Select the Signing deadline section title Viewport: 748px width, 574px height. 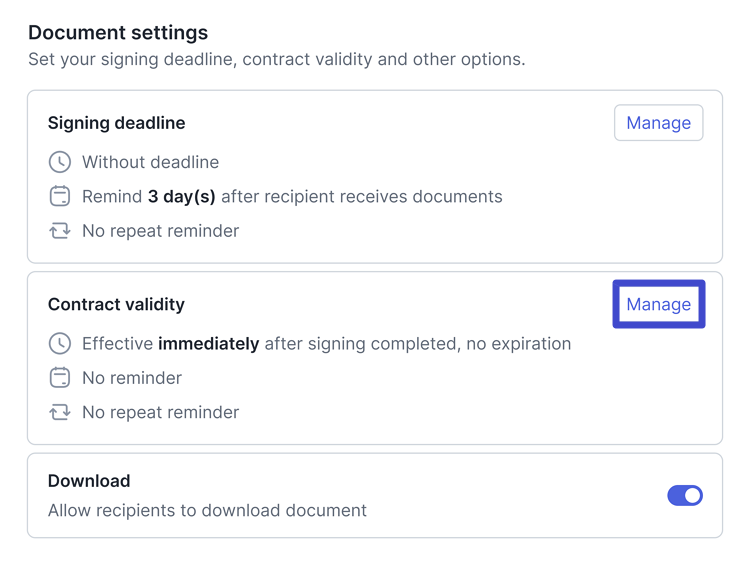(116, 123)
